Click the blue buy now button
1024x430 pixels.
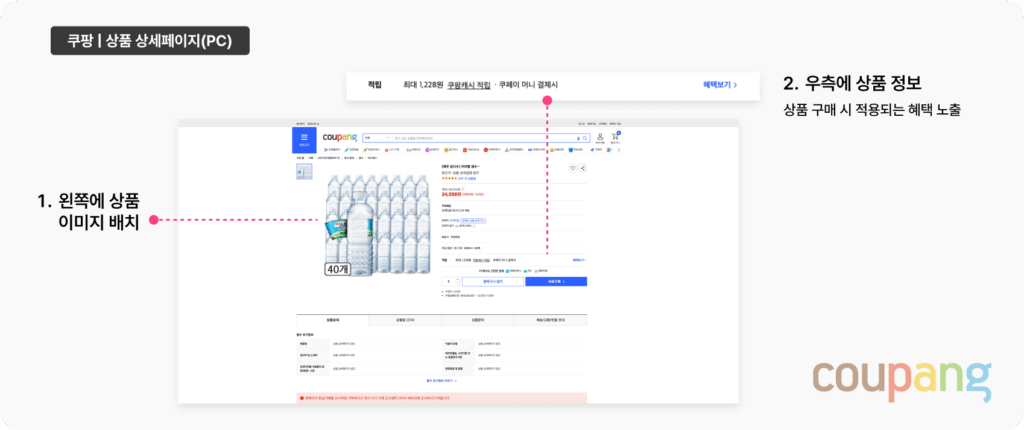(556, 282)
